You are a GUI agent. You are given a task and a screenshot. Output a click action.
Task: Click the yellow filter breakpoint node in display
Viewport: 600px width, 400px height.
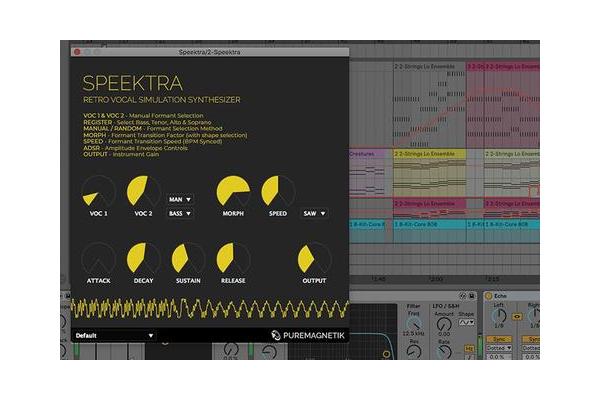point(386,354)
